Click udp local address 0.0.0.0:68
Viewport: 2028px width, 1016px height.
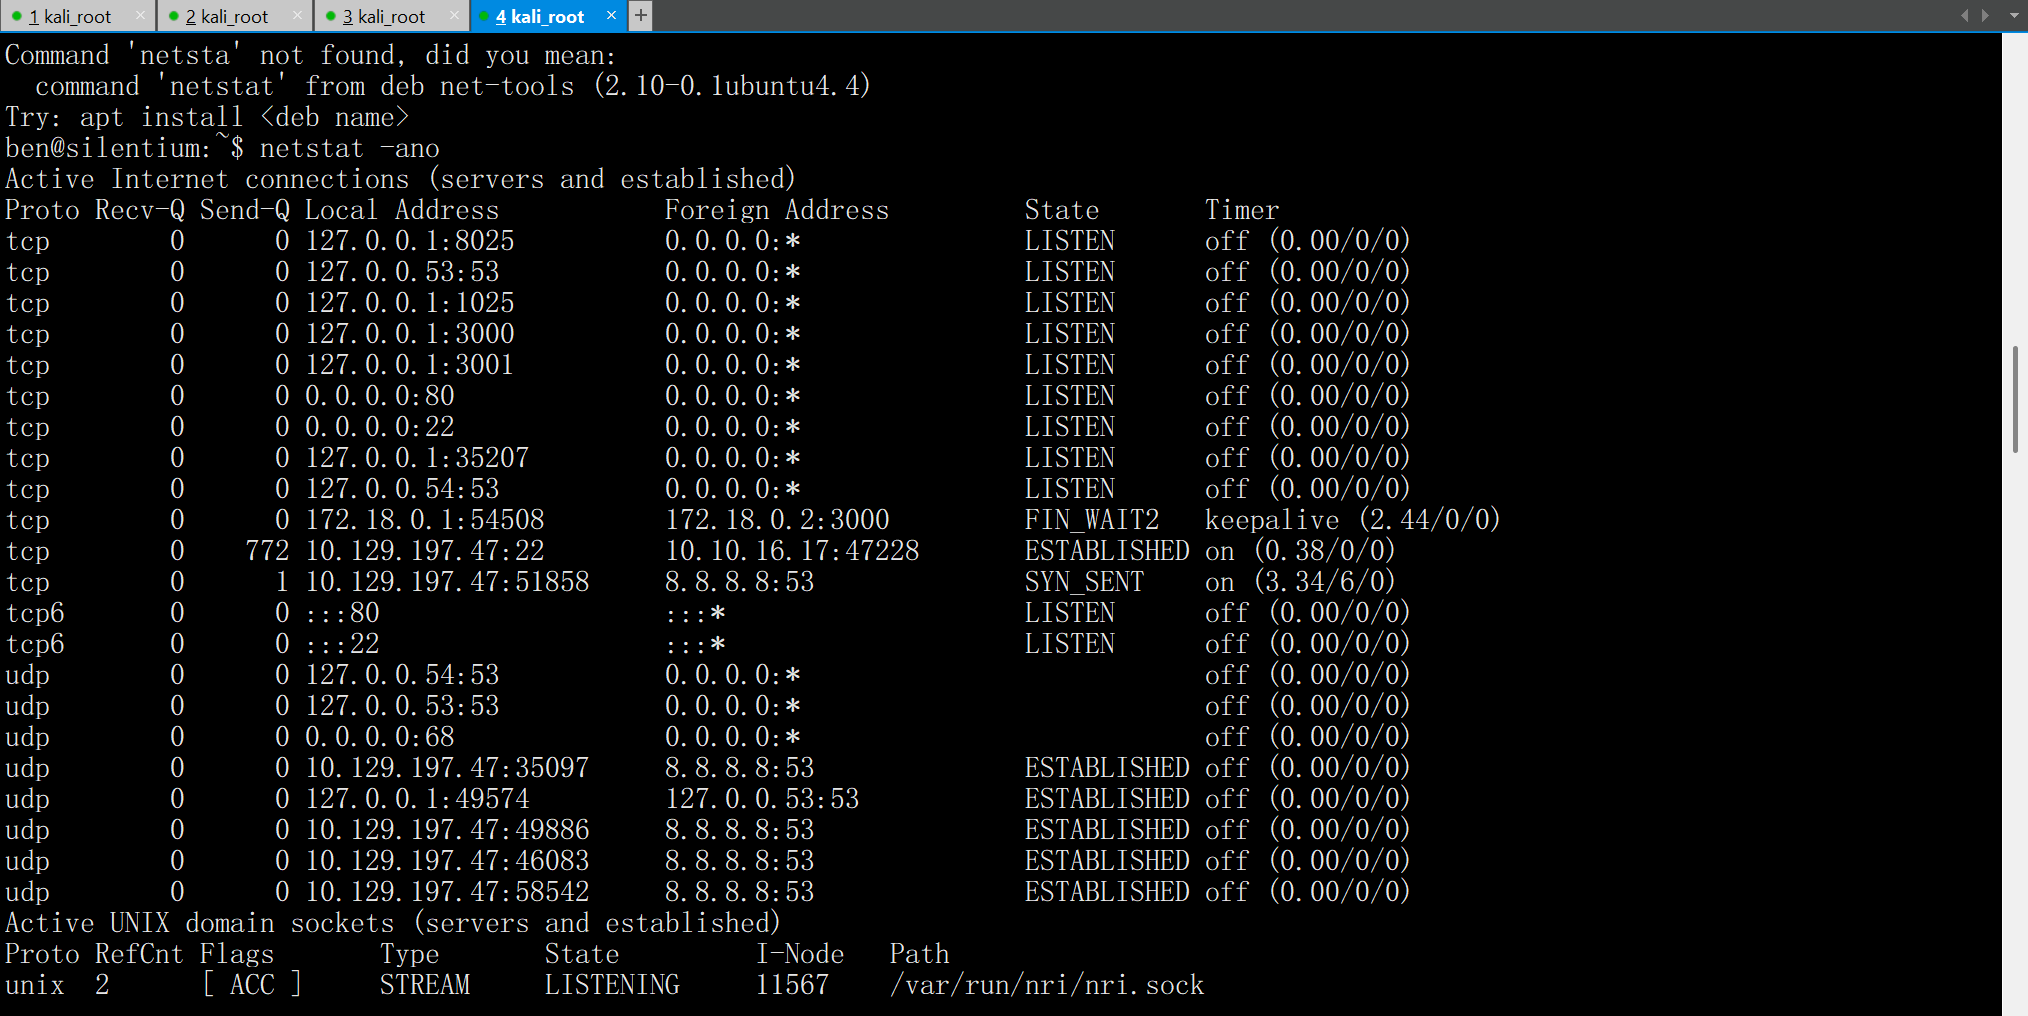click(379, 737)
